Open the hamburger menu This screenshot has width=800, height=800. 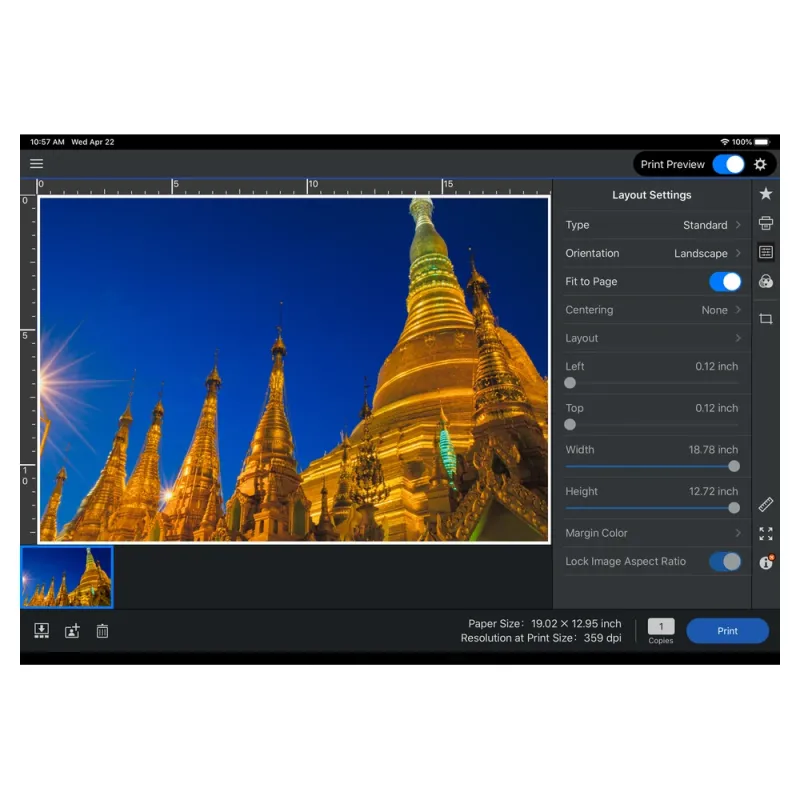pyautogui.click(x=36, y=164)
